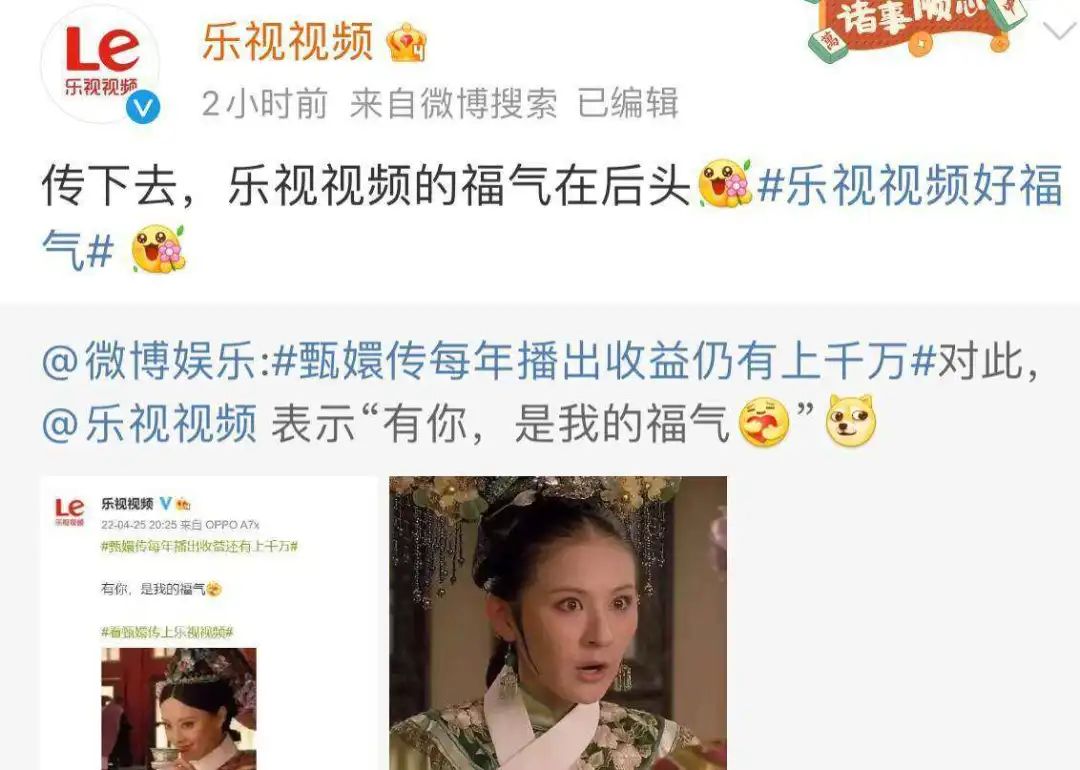Tap the flower emoji after 在后头
Viewport: 1080px width, 770px height.
click(x=724, y=184)
